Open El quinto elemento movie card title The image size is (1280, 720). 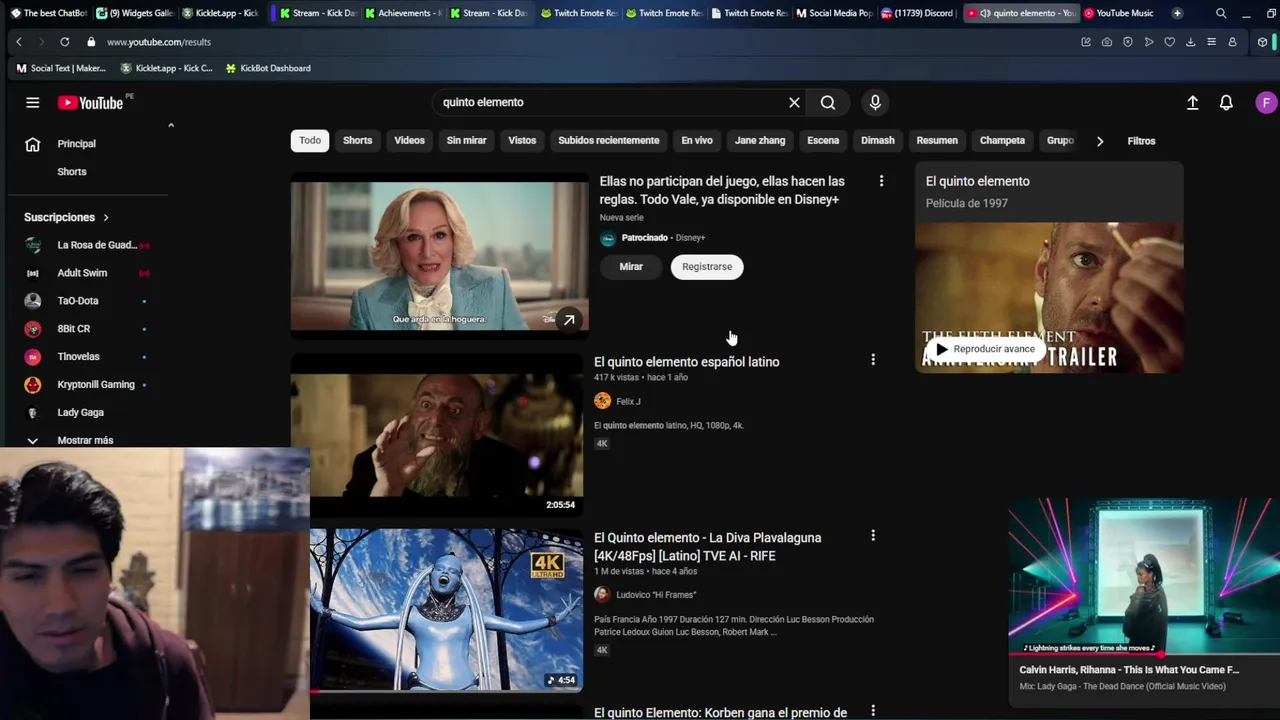click(x=977, y=182)
